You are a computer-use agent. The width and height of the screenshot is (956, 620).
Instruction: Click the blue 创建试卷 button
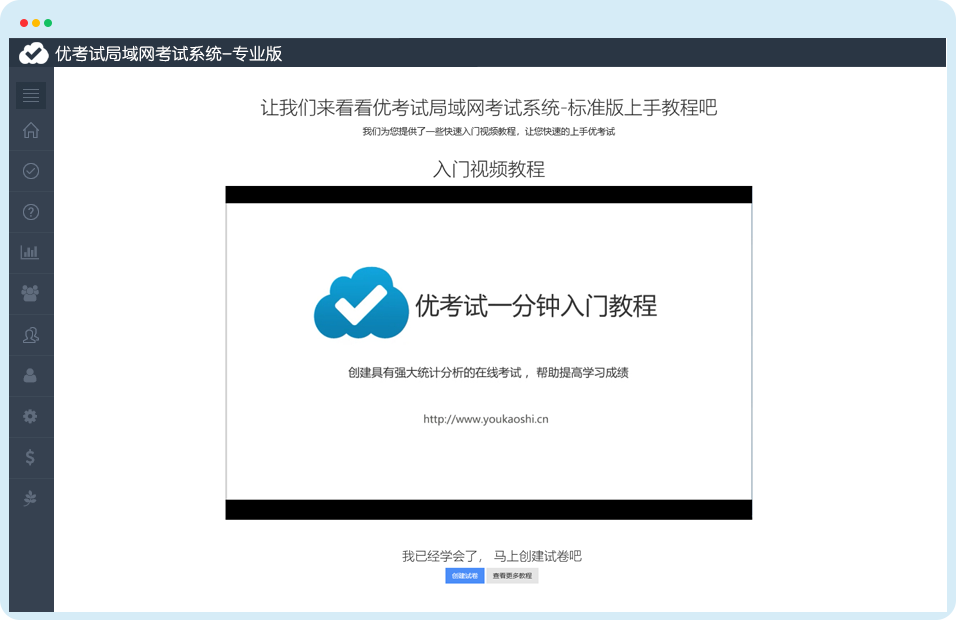click(x=464, y=576)
